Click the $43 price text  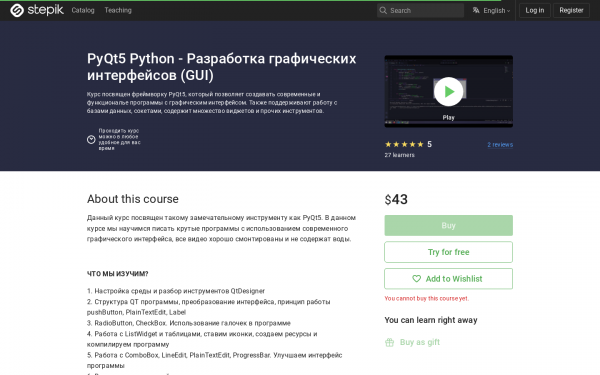click(396, 199)
